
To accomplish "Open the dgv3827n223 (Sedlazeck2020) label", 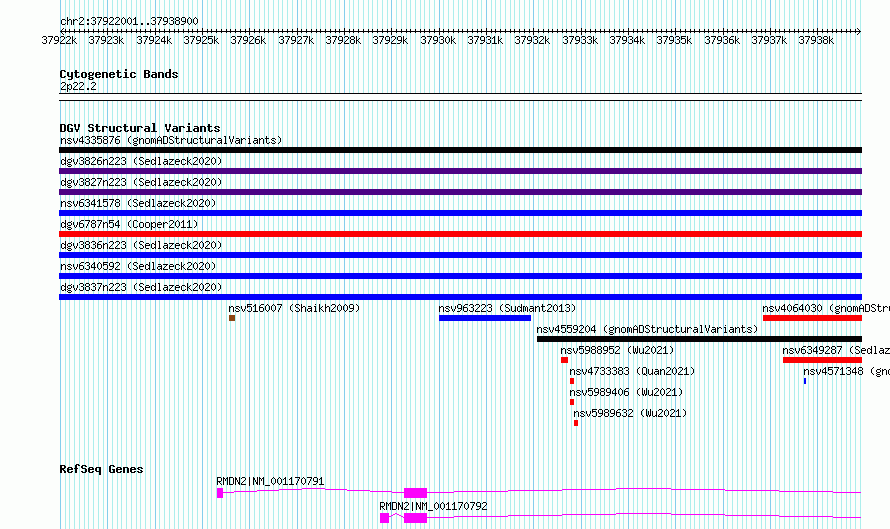I will 141,182.
